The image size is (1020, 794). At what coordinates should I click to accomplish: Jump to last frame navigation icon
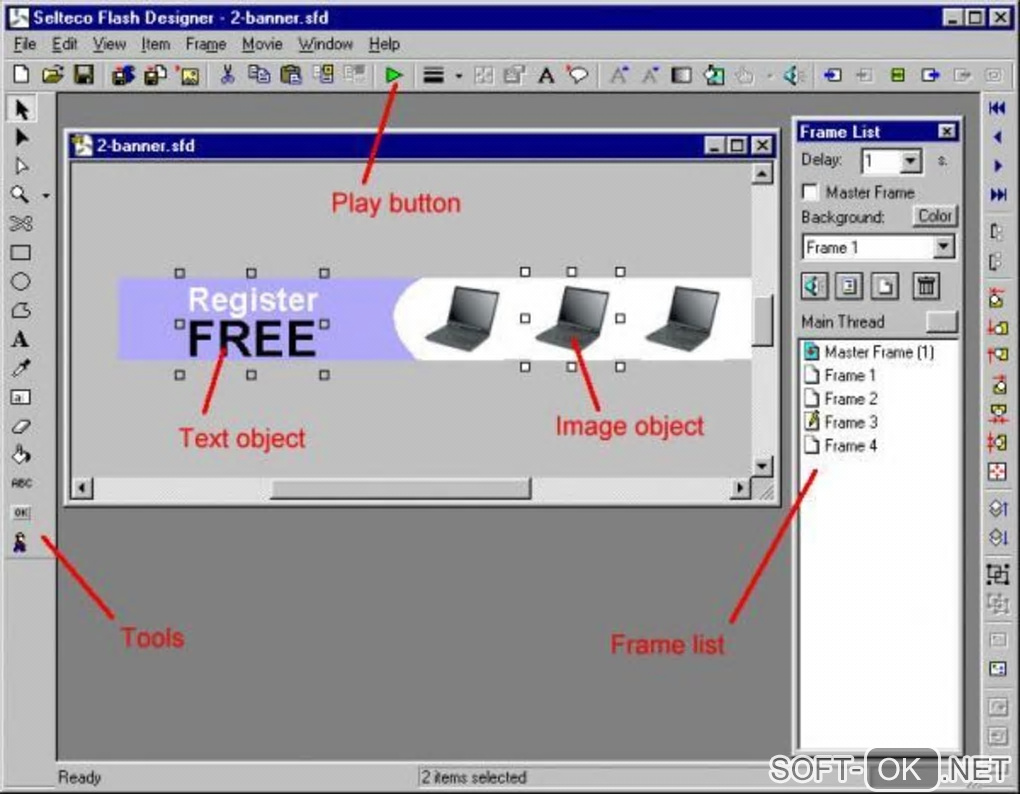(x=997, y=194)
